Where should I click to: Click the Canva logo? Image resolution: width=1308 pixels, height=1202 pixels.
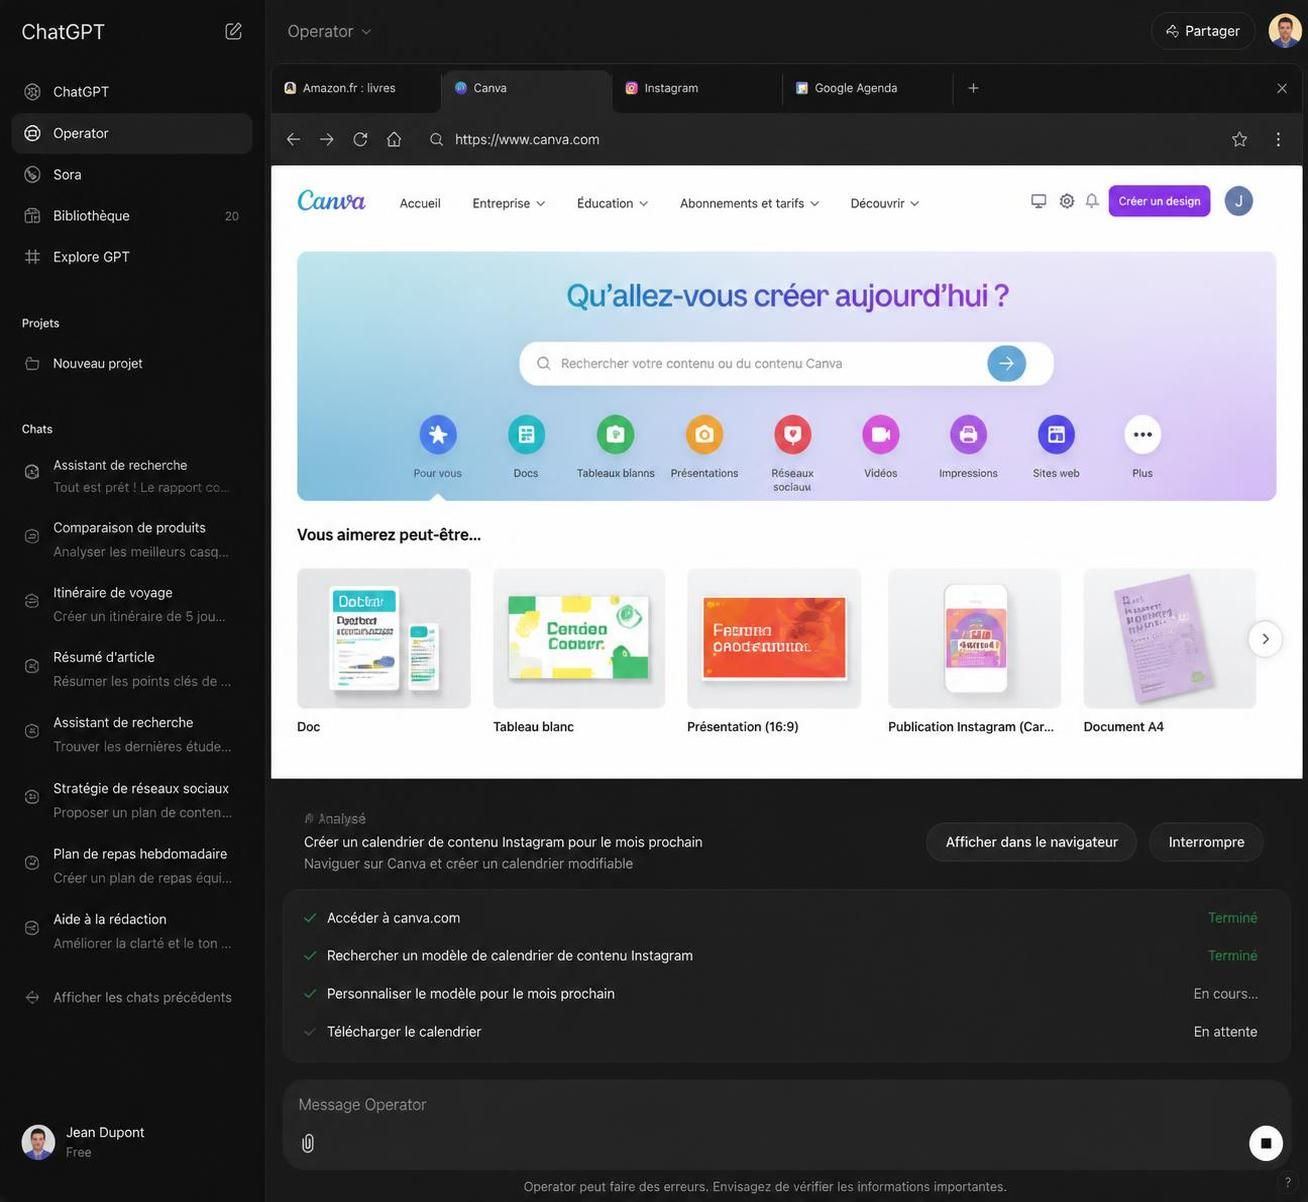point(331,201)
